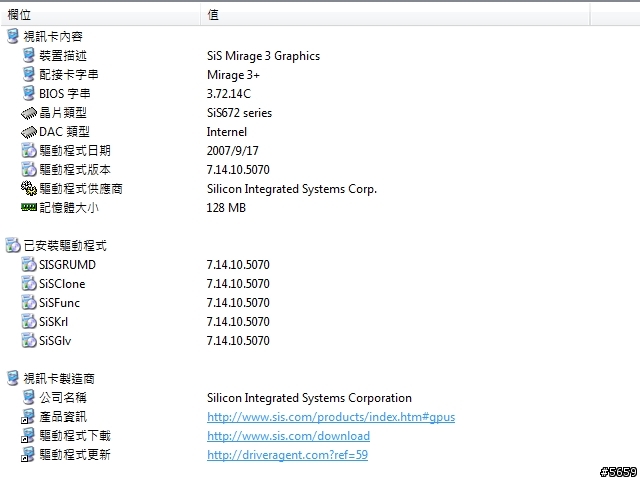Screen dimensions: 640x480
Task: Select the 公司名稱 row
Action: tap(320, 398)
